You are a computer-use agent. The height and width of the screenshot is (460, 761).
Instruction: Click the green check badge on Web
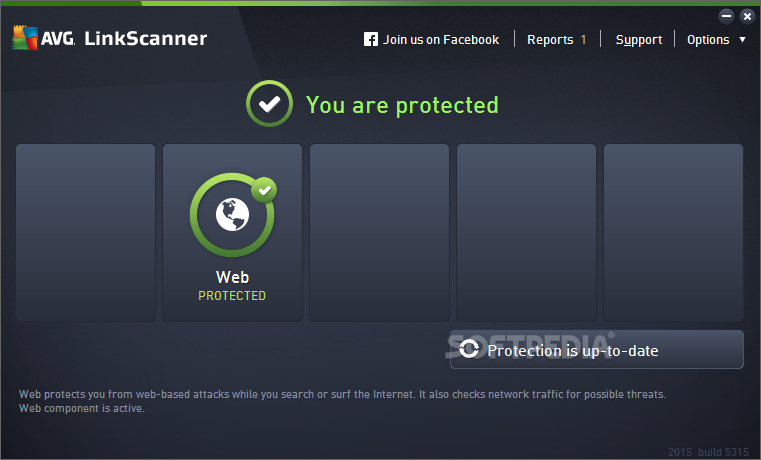tap(264, 190)
